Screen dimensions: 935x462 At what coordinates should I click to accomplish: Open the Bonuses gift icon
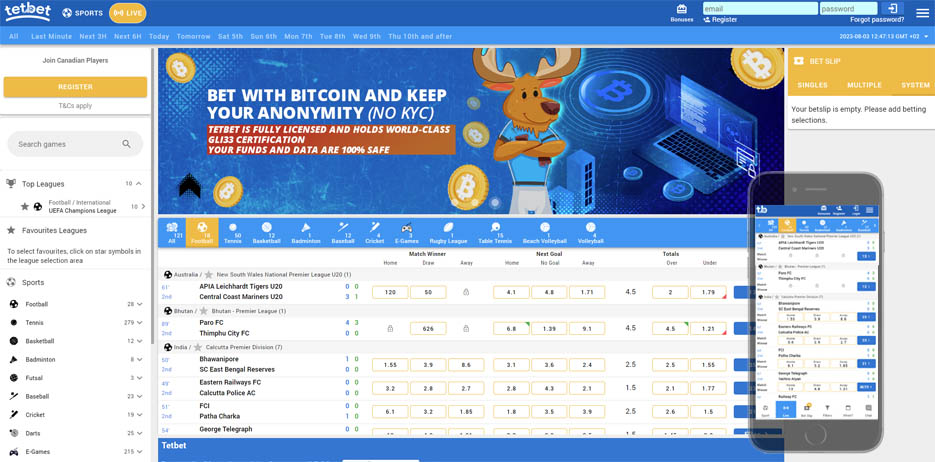pos(682,9)
